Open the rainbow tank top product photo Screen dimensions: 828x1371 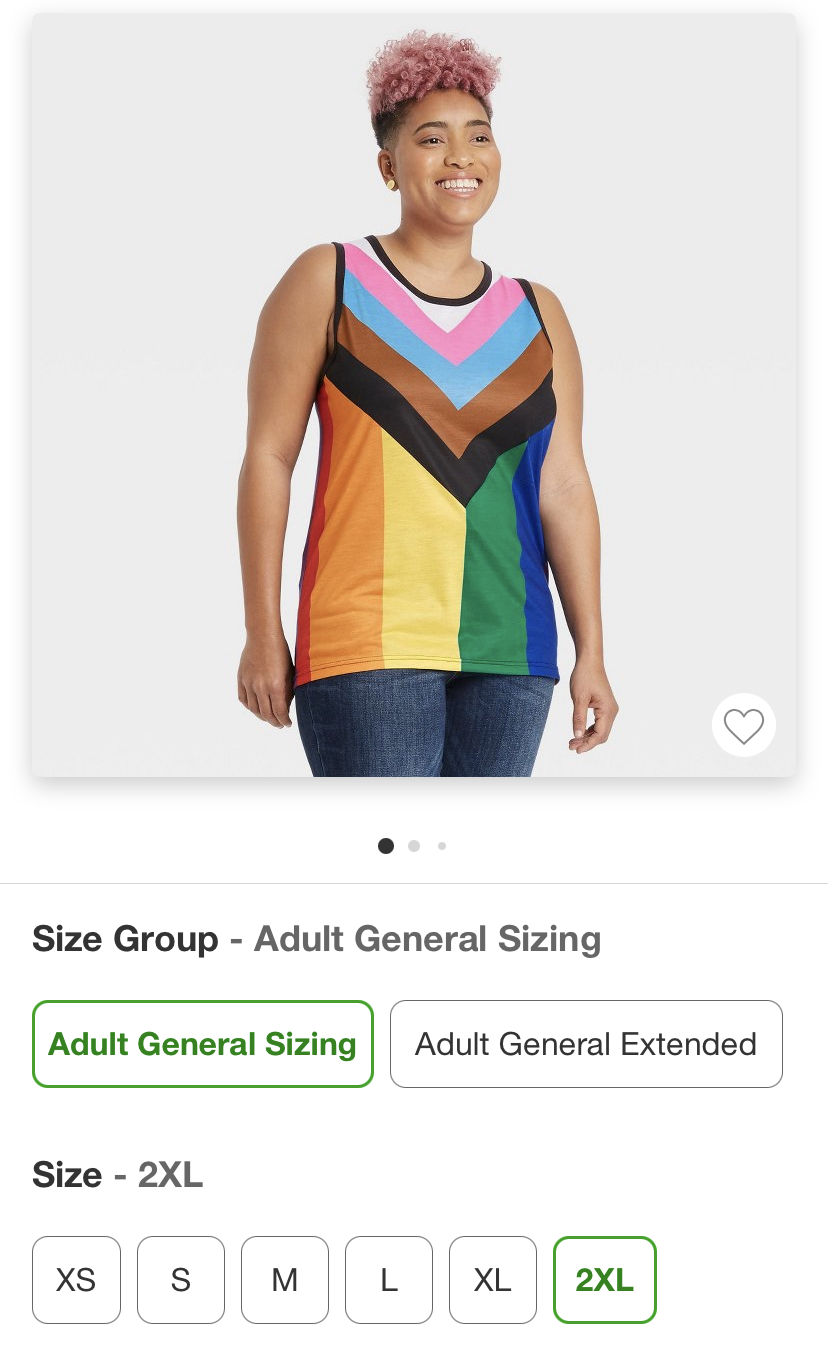414,395
